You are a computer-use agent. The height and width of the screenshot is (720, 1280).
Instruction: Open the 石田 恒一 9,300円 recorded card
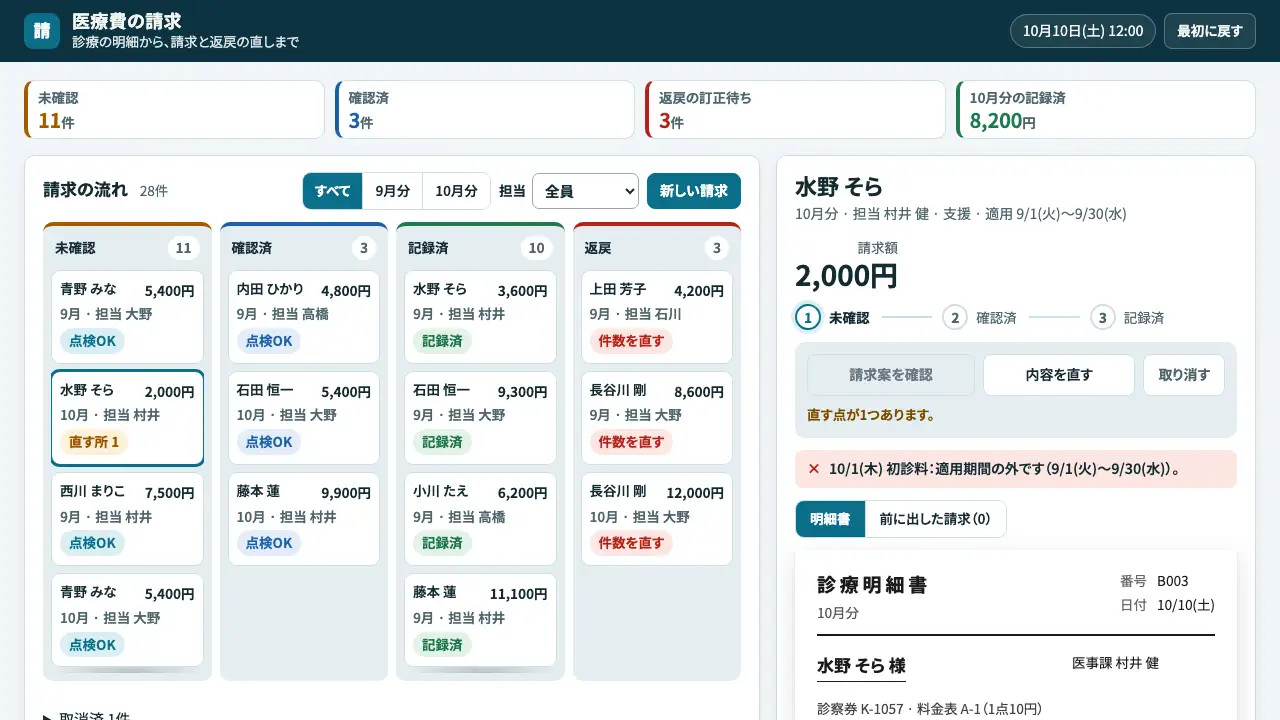pyautogui.click(x=480, y=418)
